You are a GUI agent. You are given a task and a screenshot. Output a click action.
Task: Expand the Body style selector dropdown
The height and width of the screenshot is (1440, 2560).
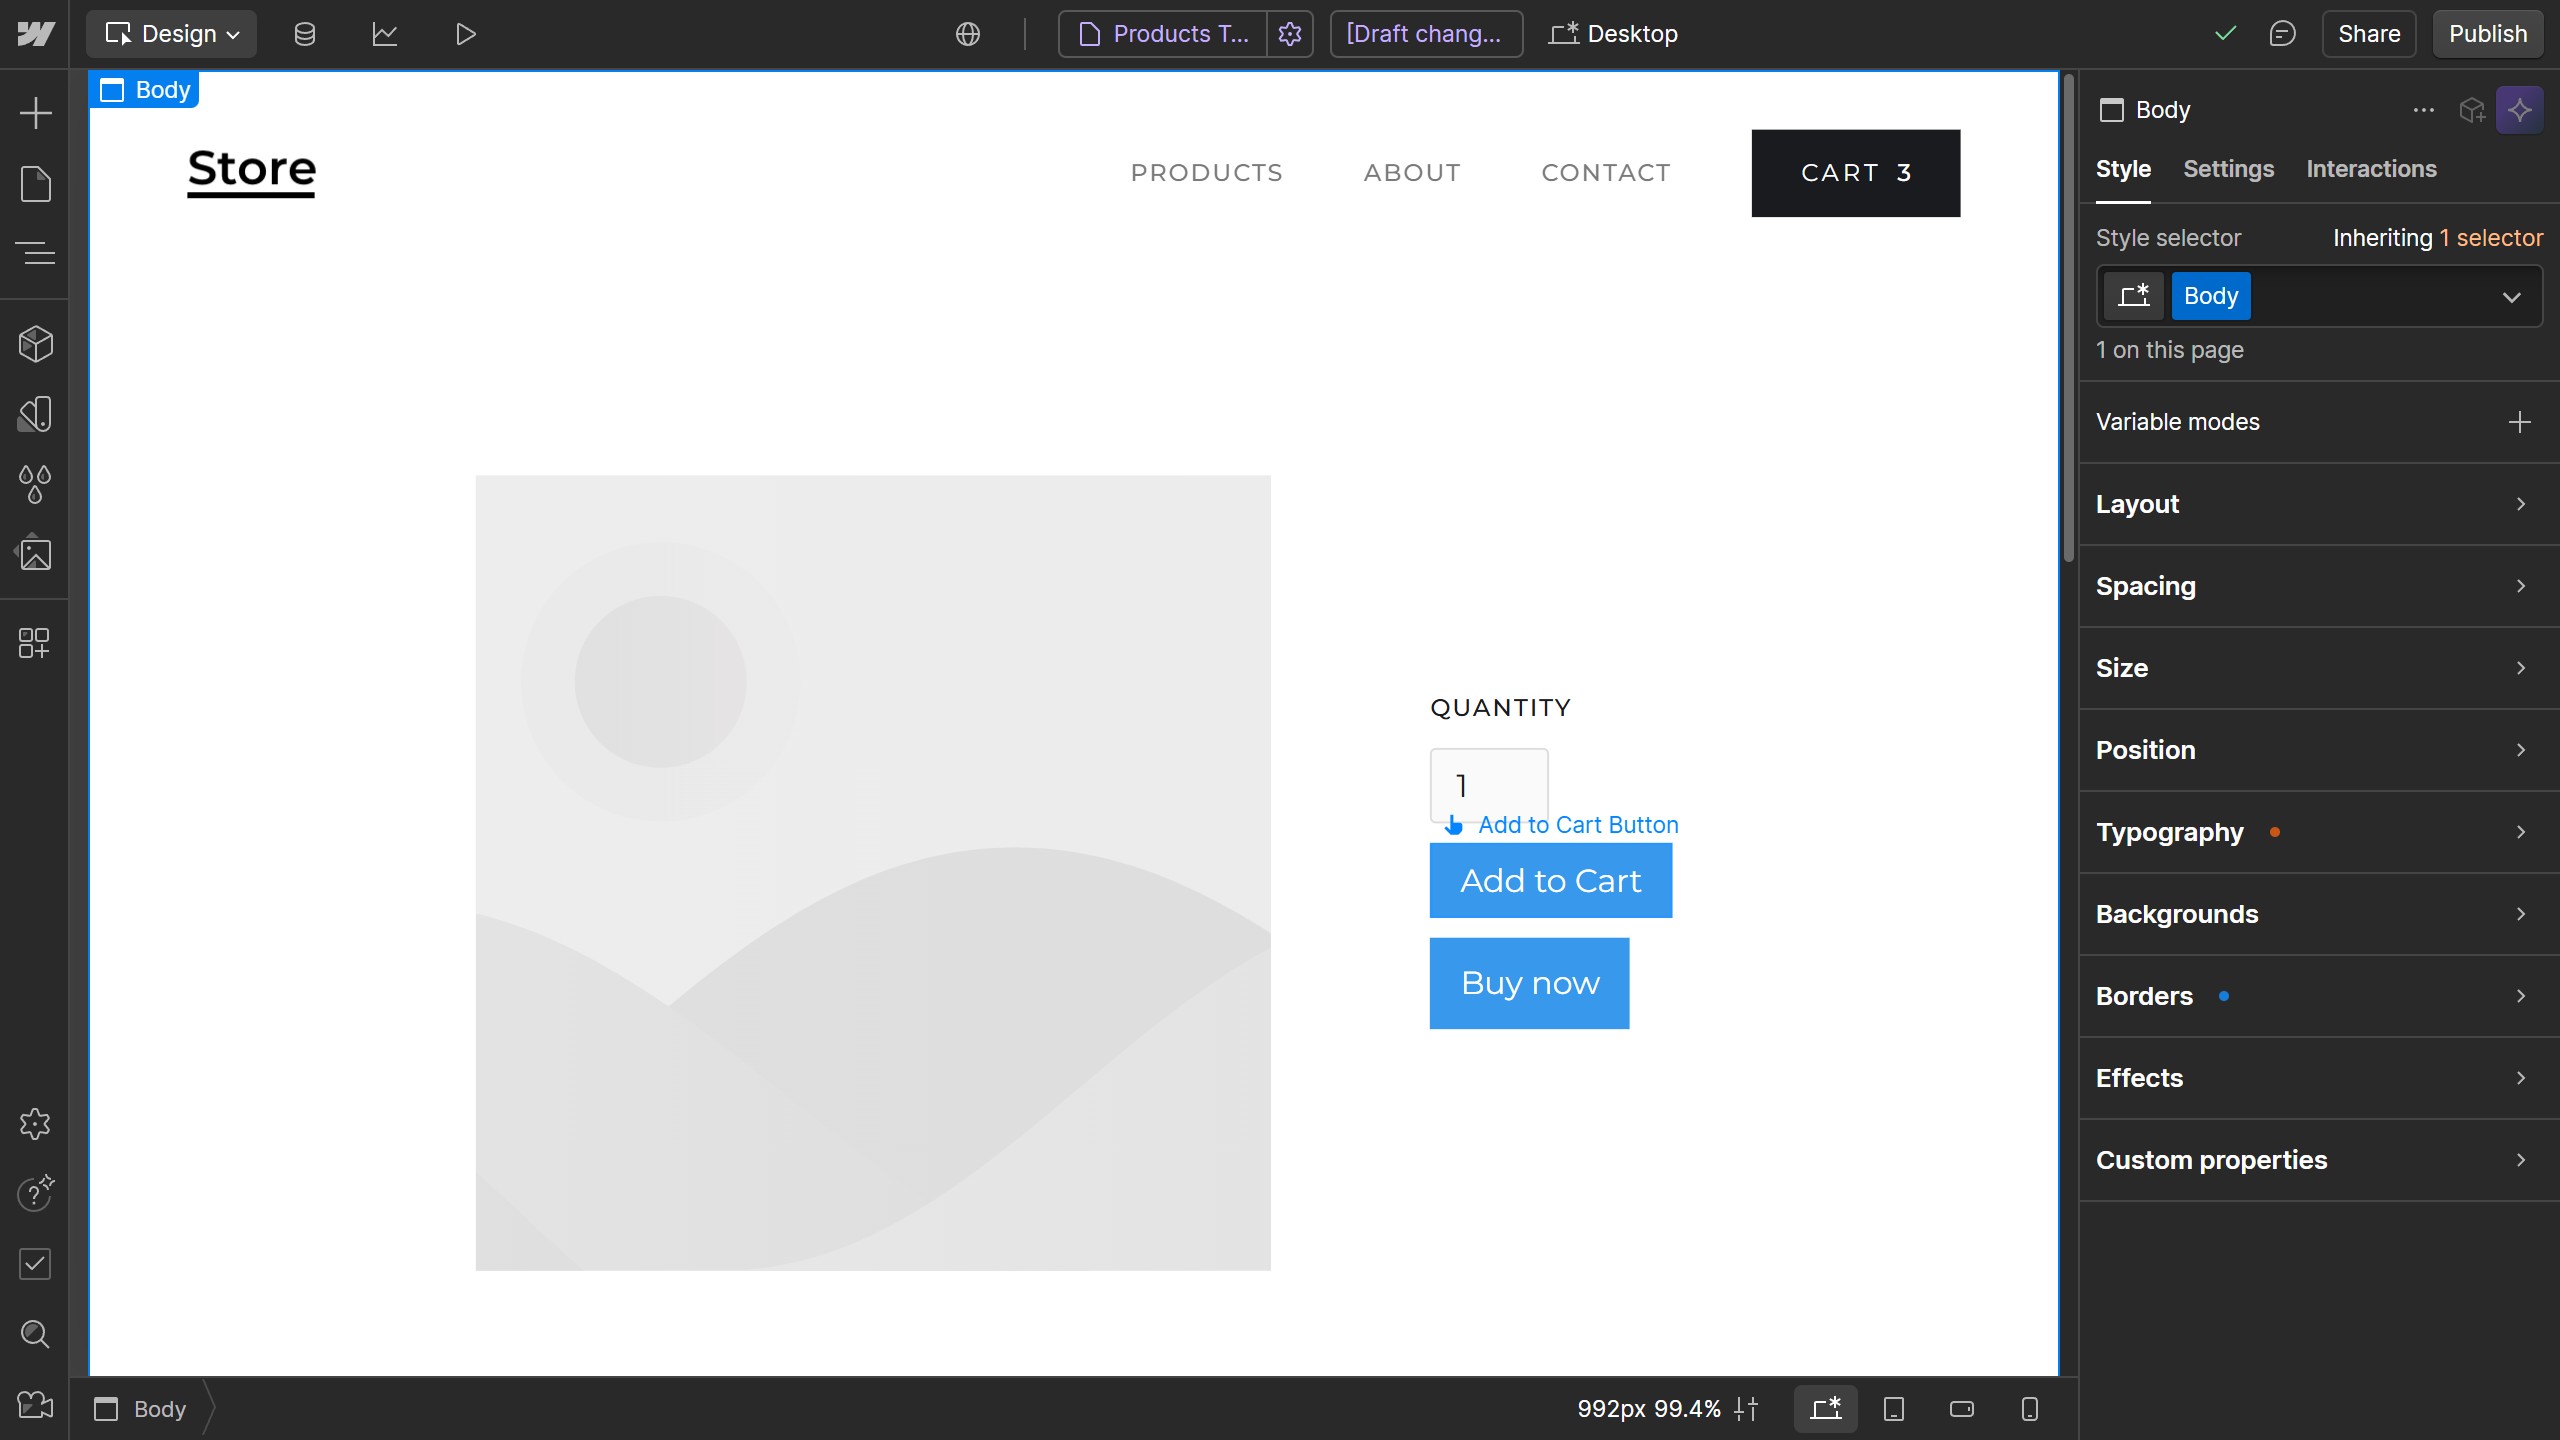coord(2511,296)
